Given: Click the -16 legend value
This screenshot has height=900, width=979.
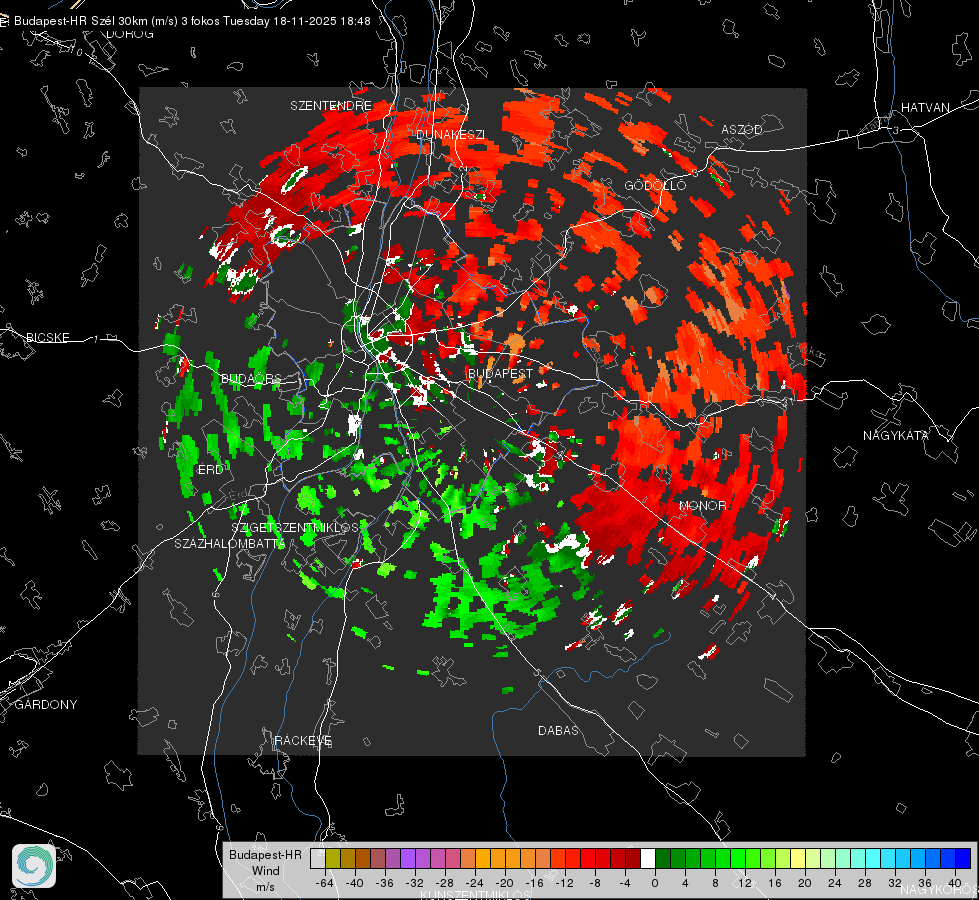Looking at the screenshot, I should (534, 883).
